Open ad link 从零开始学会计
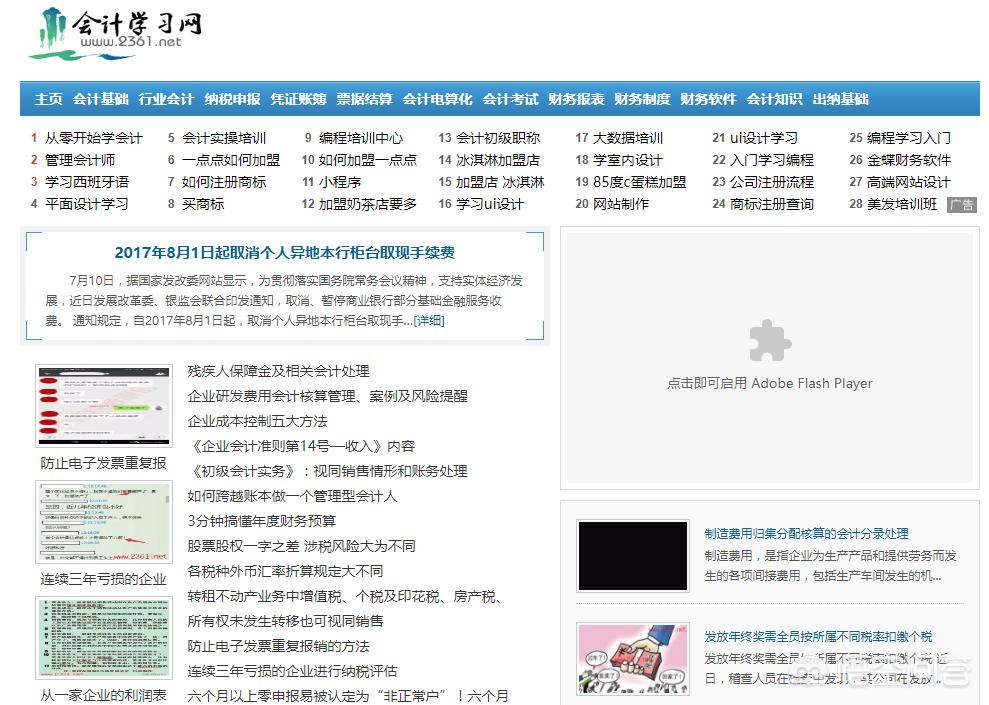 (94, 138)
